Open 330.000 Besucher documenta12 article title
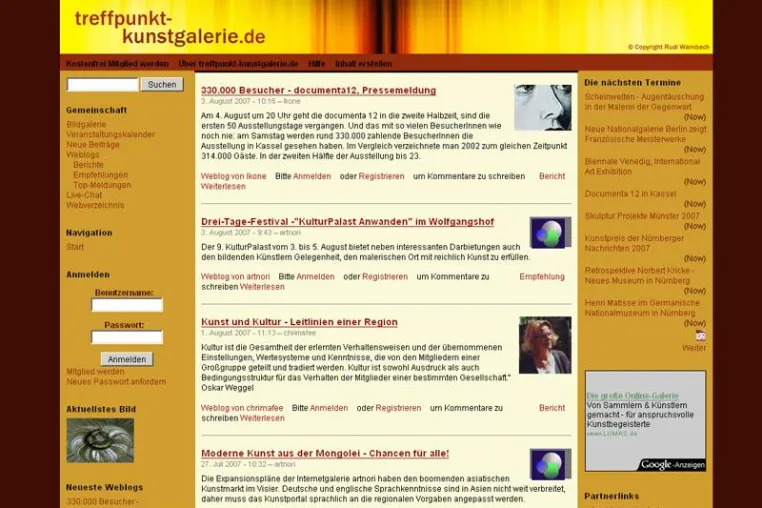 318,90
